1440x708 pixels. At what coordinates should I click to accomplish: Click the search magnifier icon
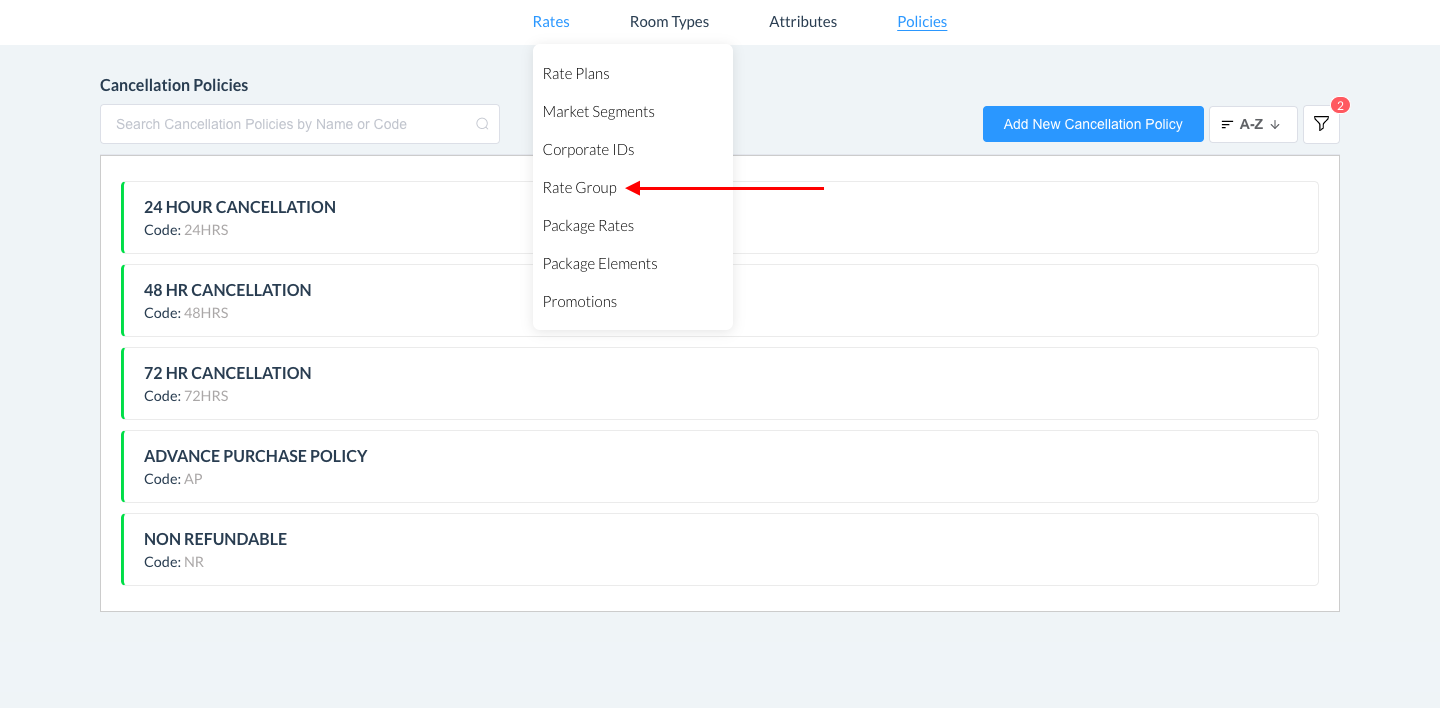(482, 124)
